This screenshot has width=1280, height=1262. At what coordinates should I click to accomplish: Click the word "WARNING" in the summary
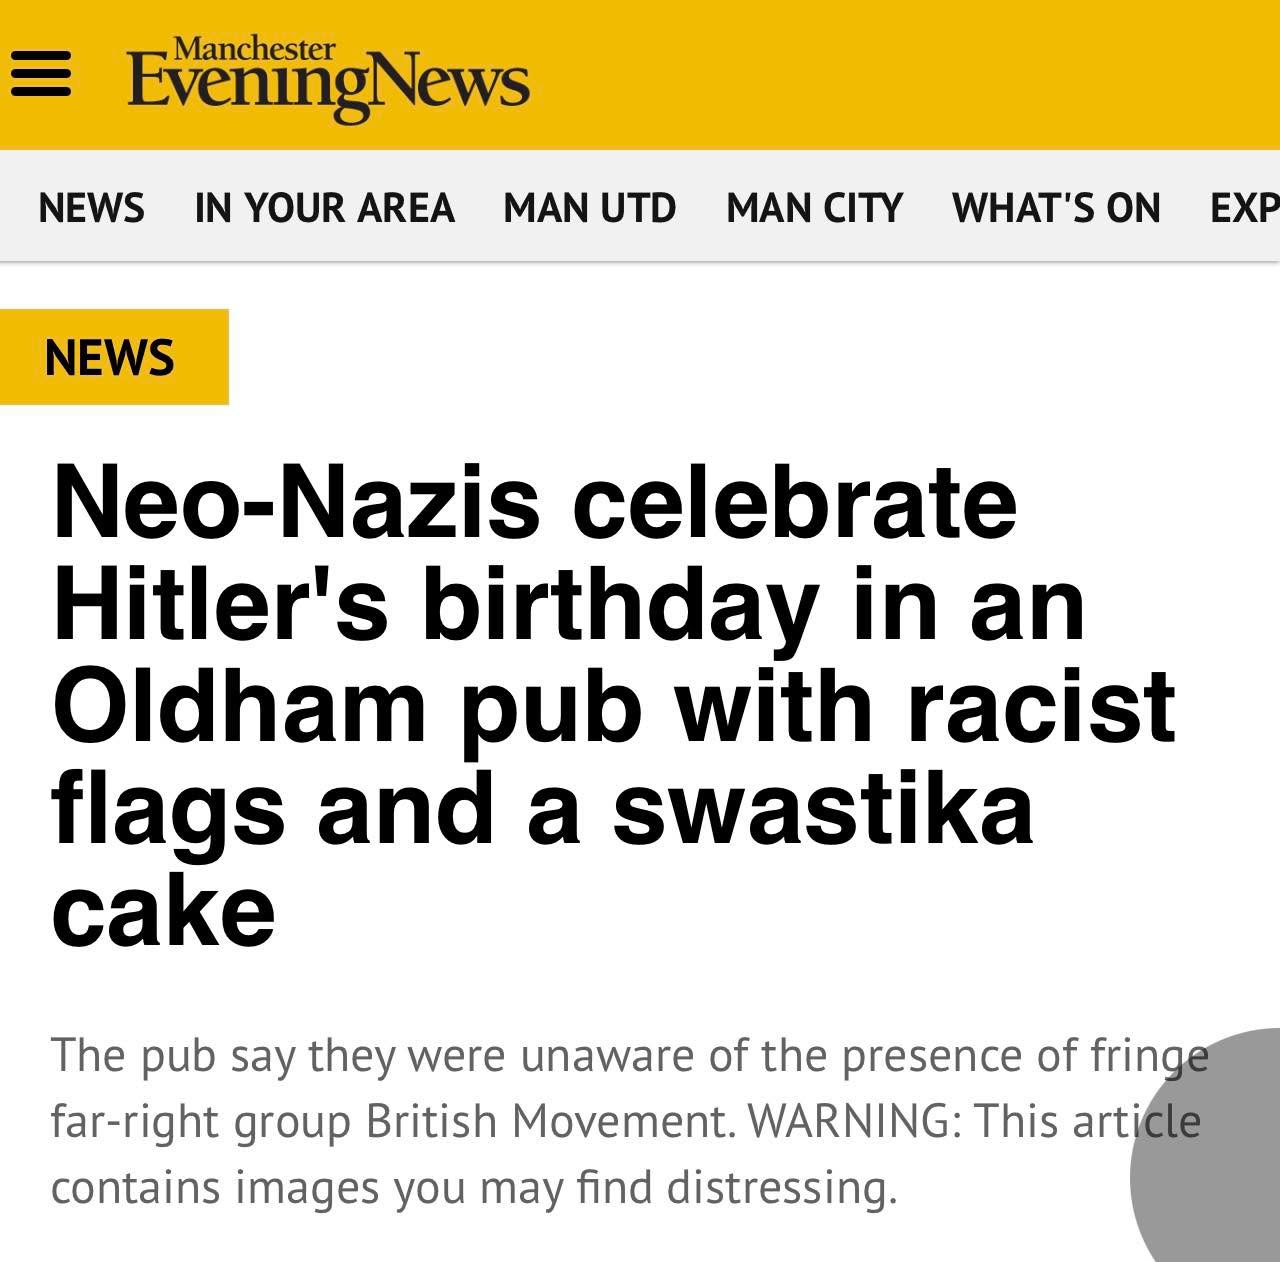(853, 1121)
